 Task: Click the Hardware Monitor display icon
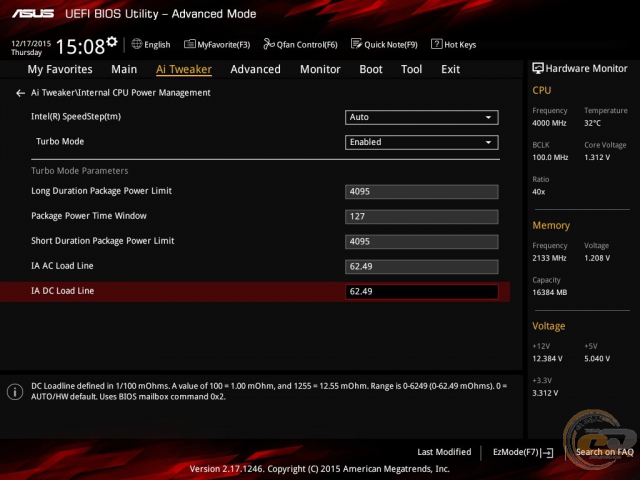538,68
